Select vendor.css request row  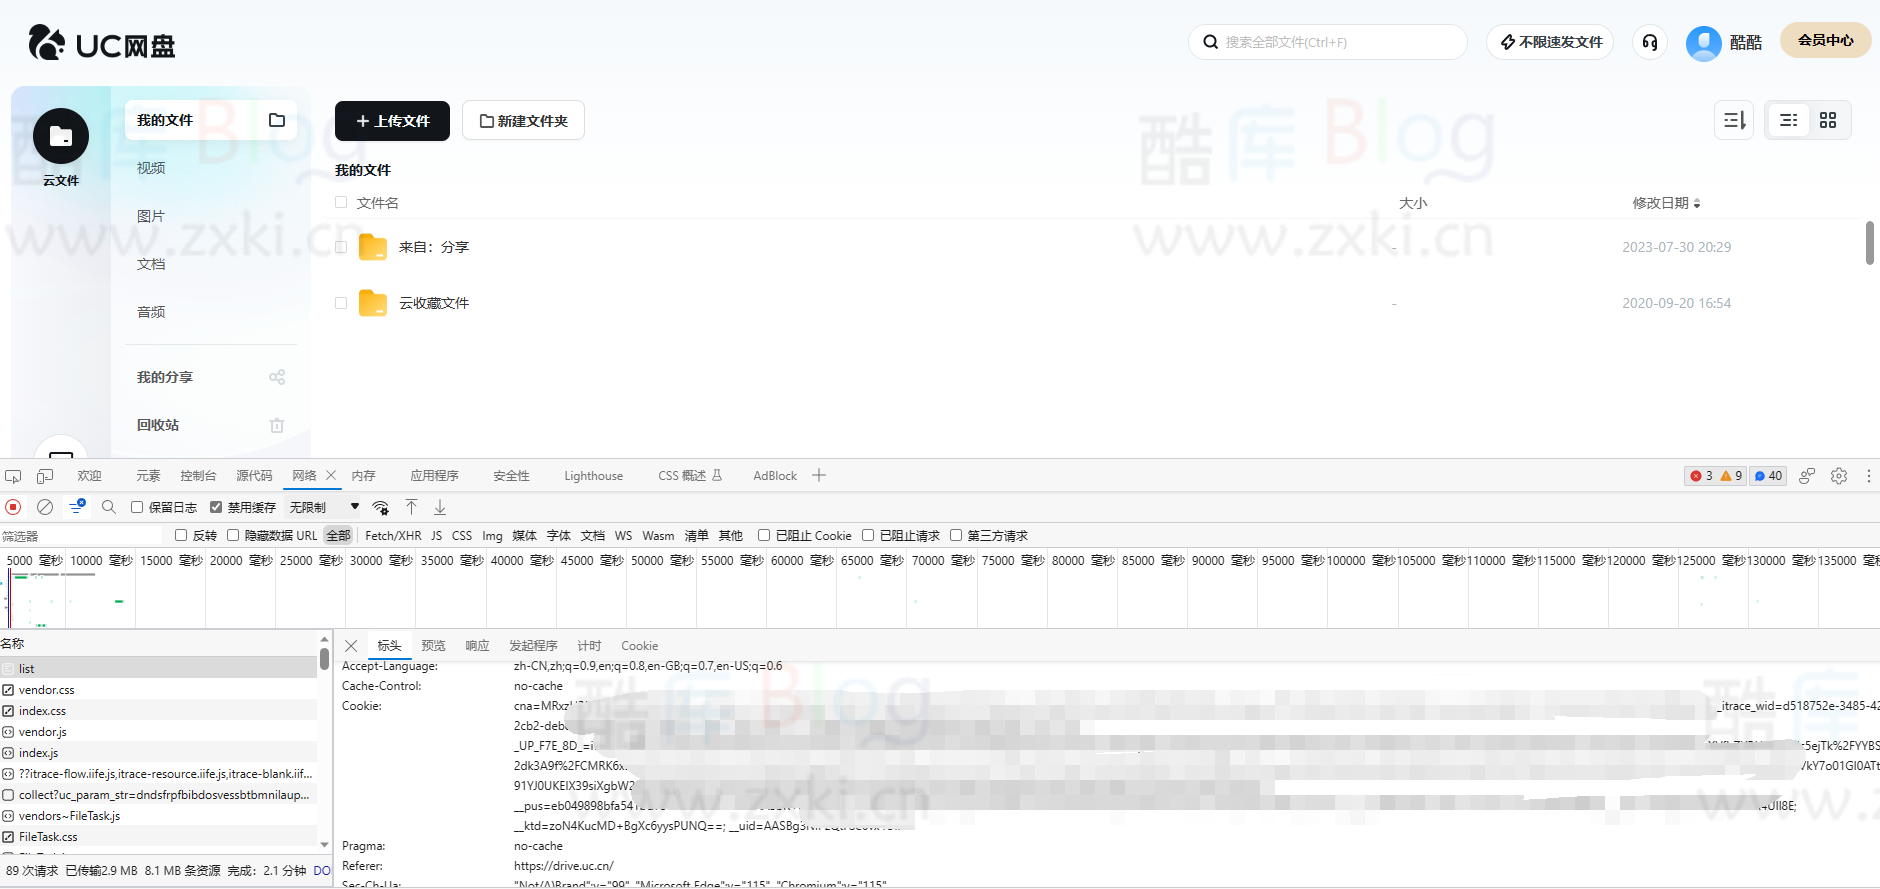[x=158, y=690]
